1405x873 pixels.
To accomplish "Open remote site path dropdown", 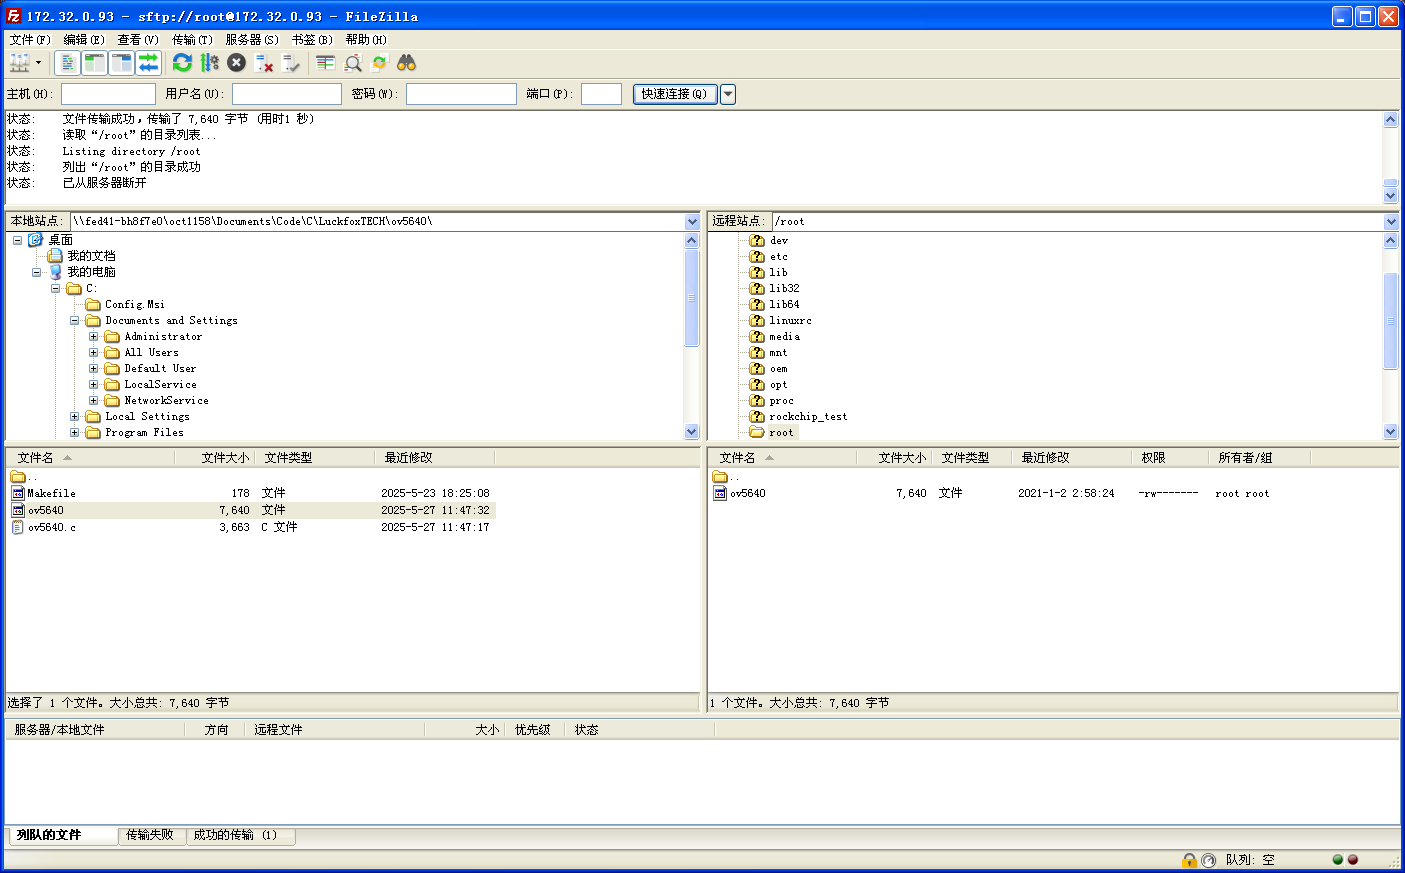I will [x=1391, y=222].
